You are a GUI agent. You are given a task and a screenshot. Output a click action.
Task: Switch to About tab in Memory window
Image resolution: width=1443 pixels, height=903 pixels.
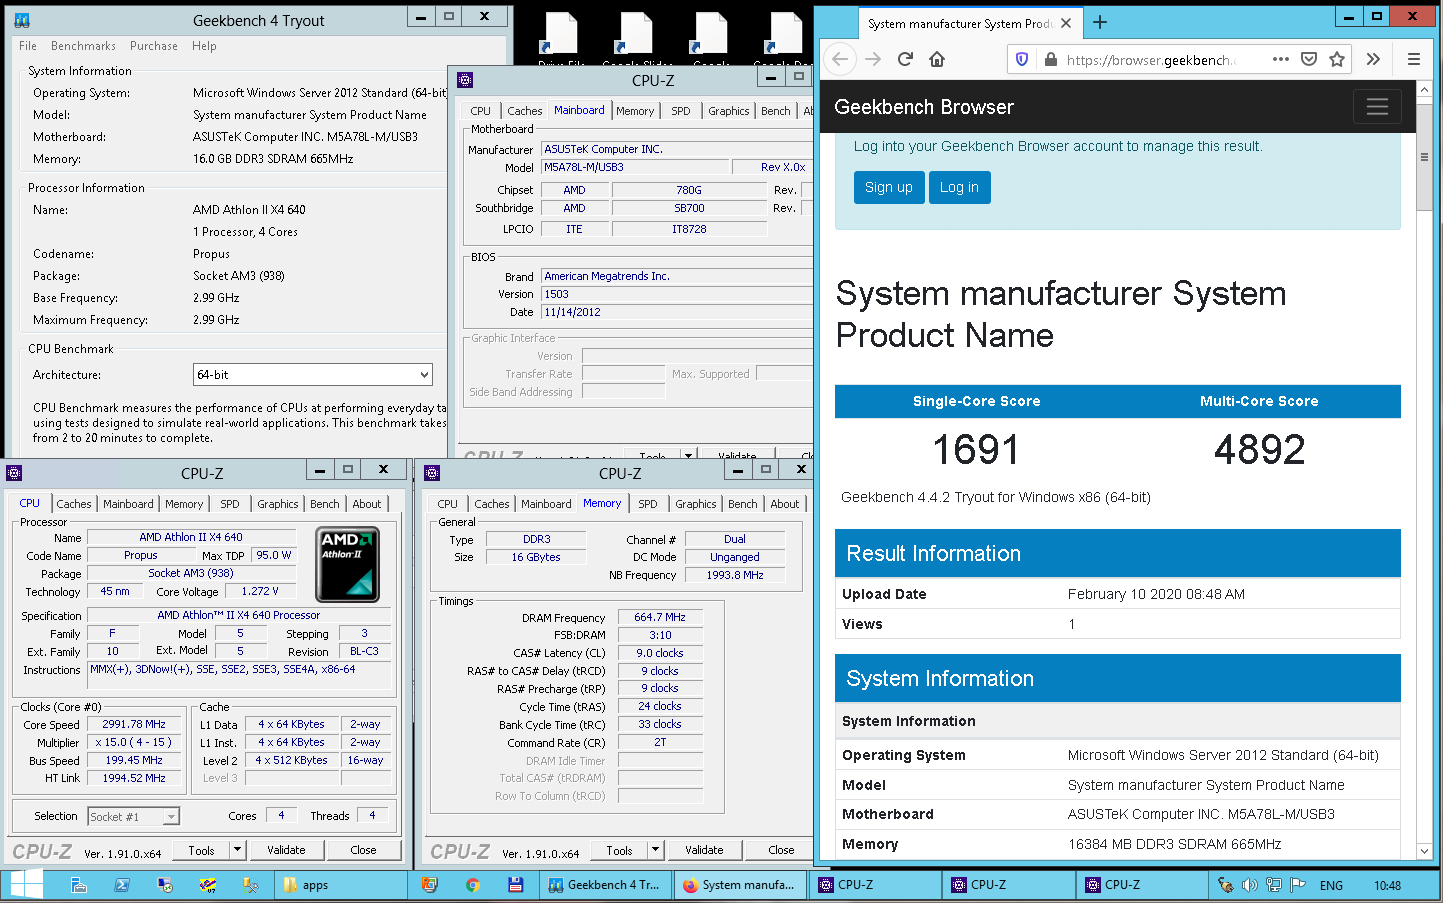(785, 504)
